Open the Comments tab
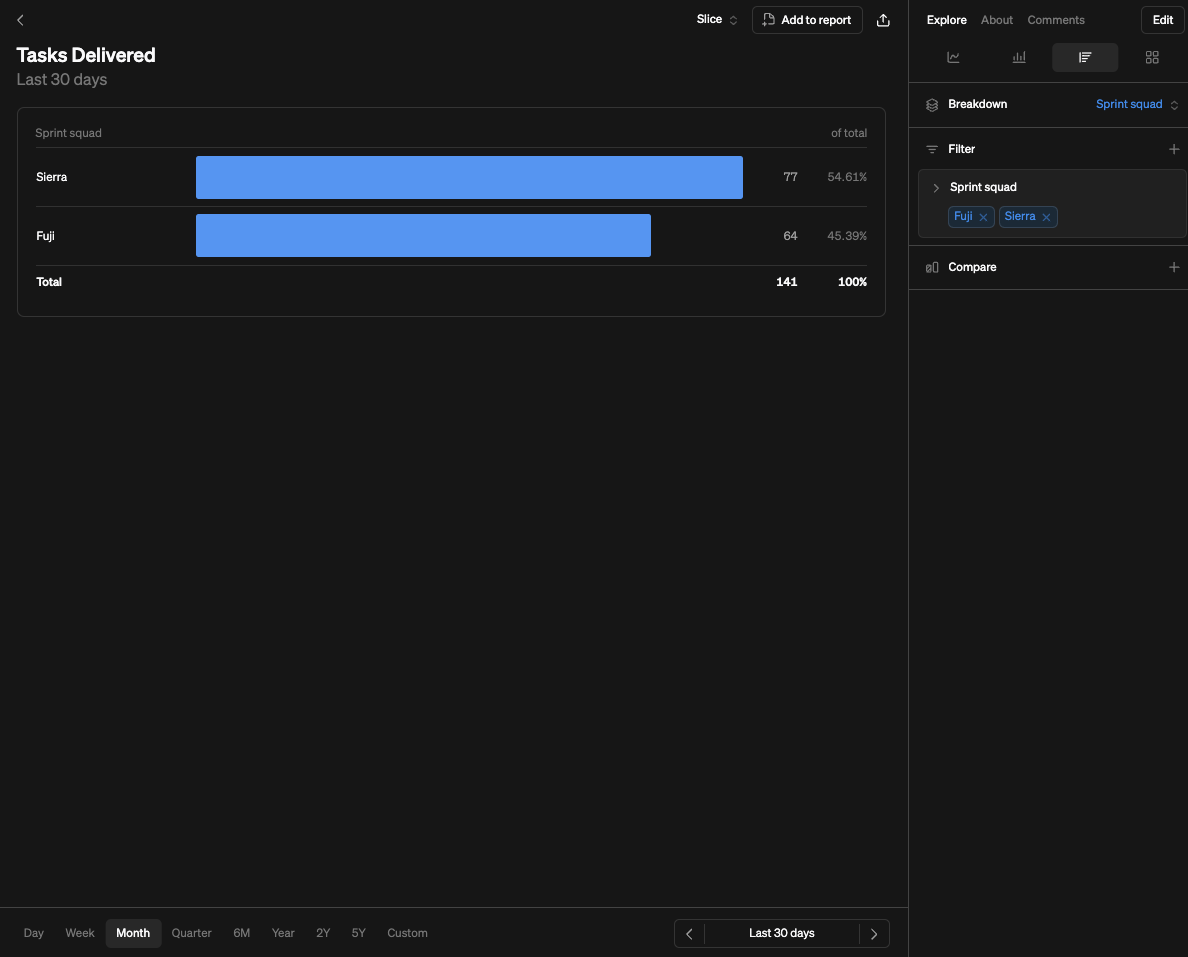1188x957 pixels. [x=1055, y=20]
